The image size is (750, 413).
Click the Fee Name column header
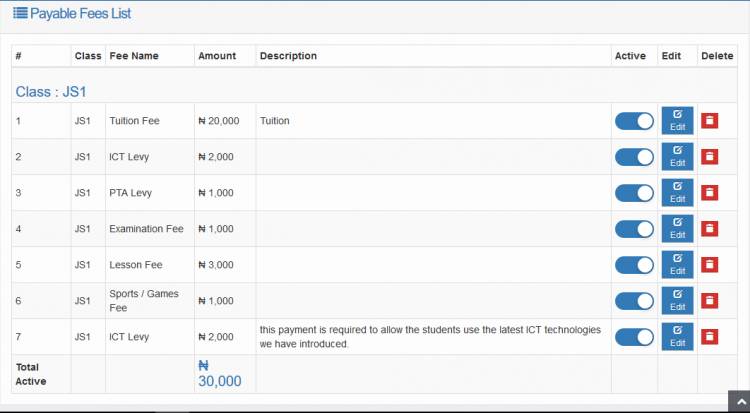(133, 56)
